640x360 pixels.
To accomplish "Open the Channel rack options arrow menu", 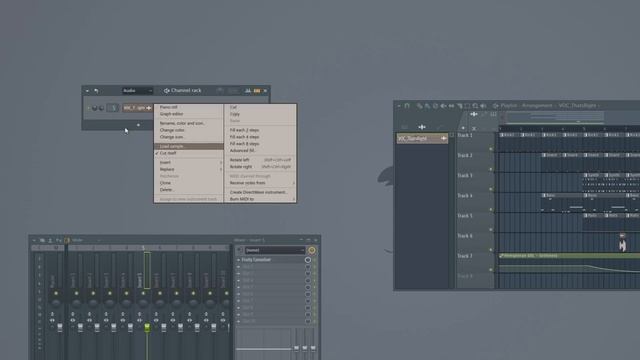I will point(87,91).
